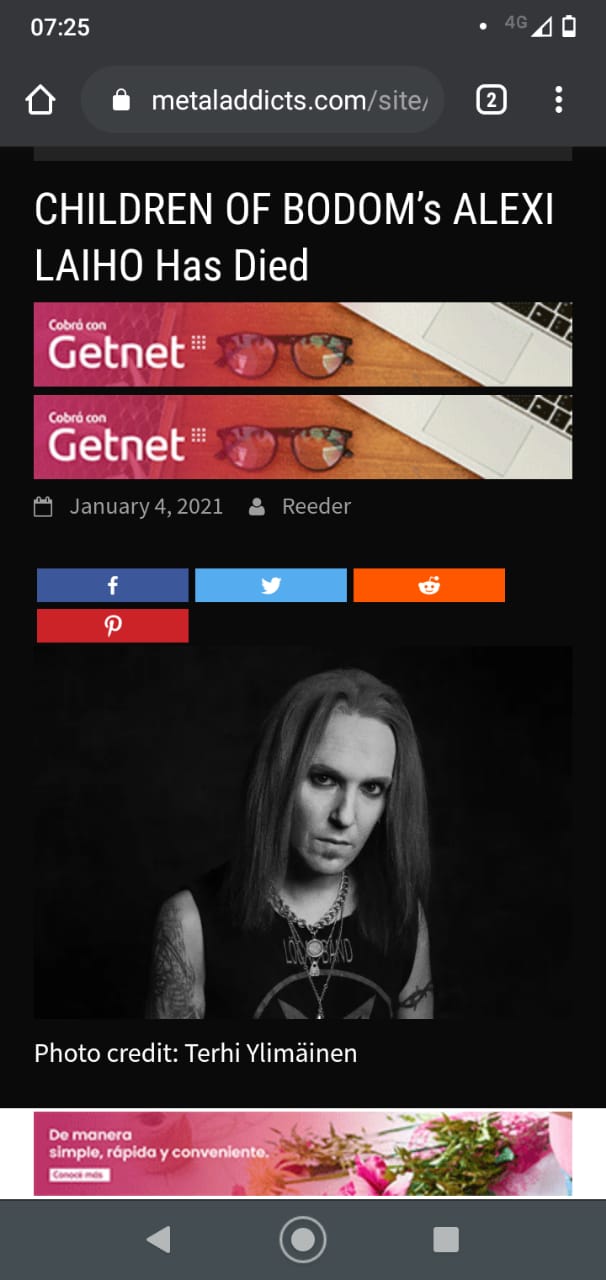This screenshot has height=1280, width=606.
Task: Open the Reeder author link
Action: pyautogui.click(x=316, y=506)
